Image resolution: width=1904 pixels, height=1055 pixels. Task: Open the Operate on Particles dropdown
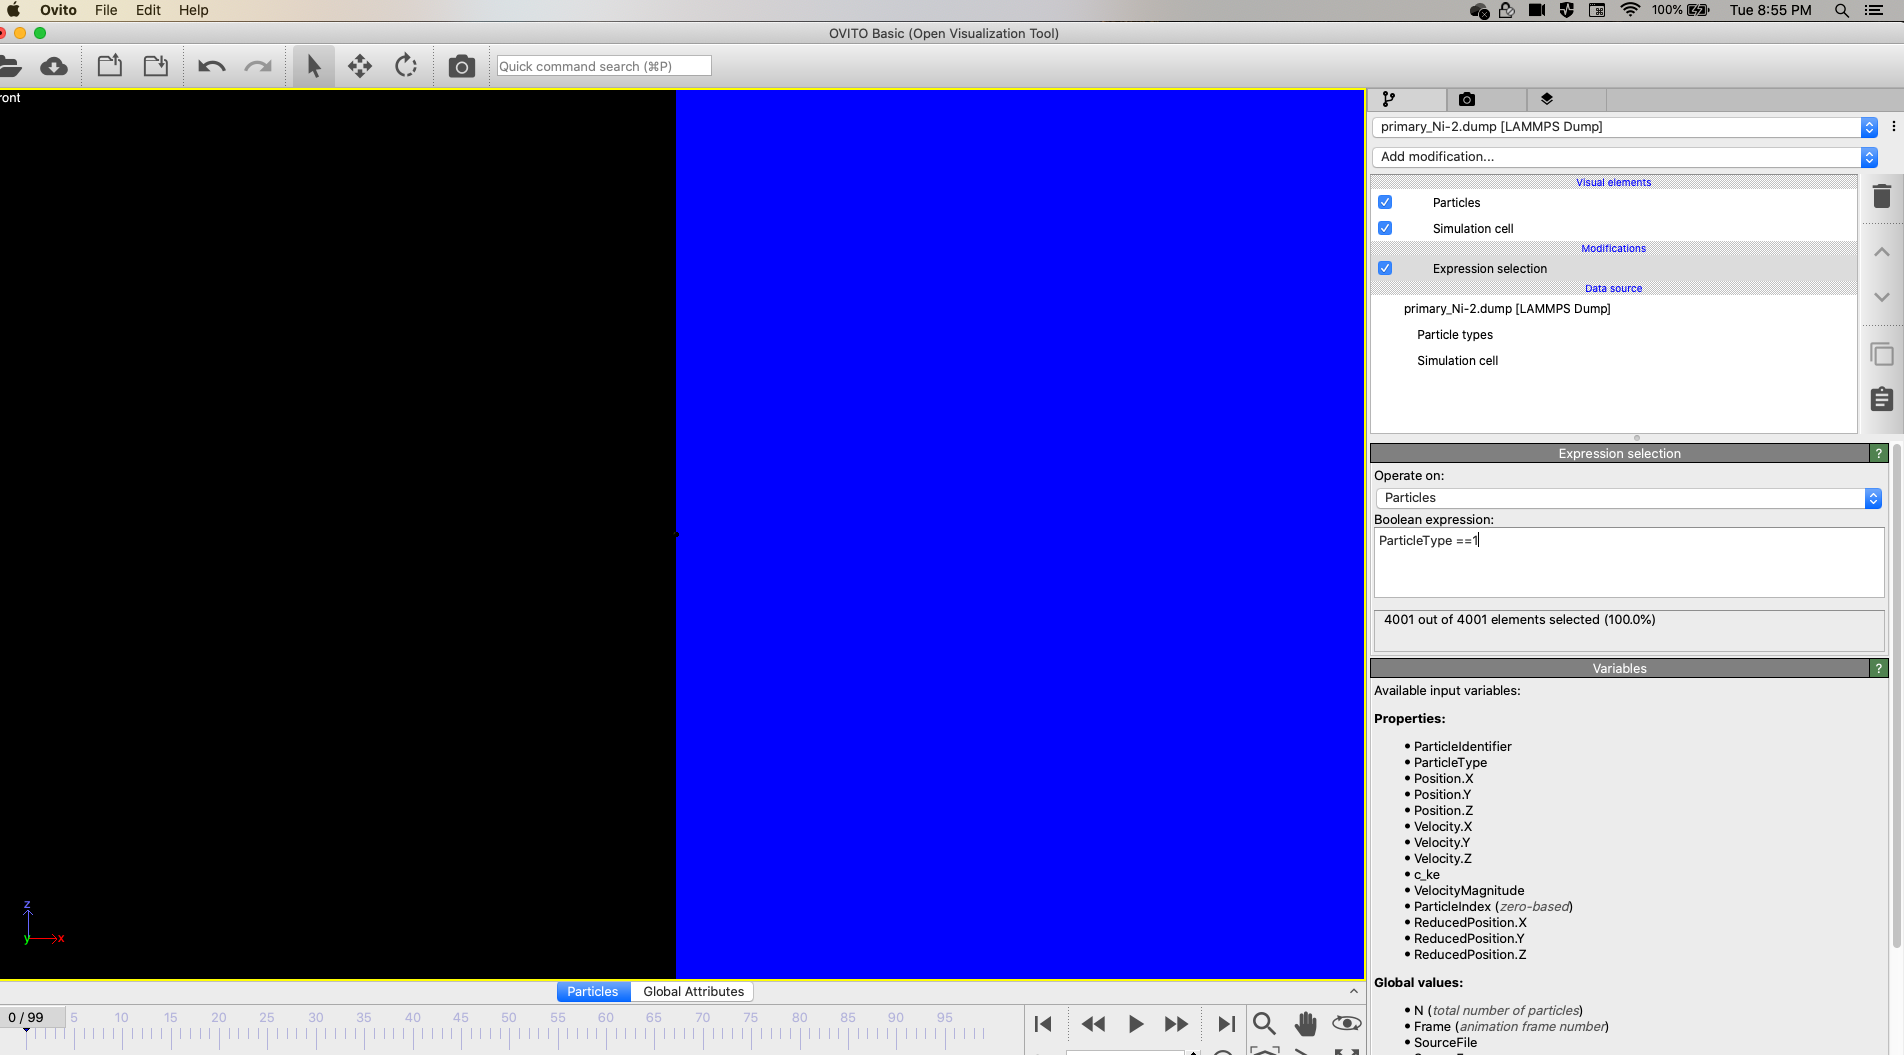[x=1628, y=498]
